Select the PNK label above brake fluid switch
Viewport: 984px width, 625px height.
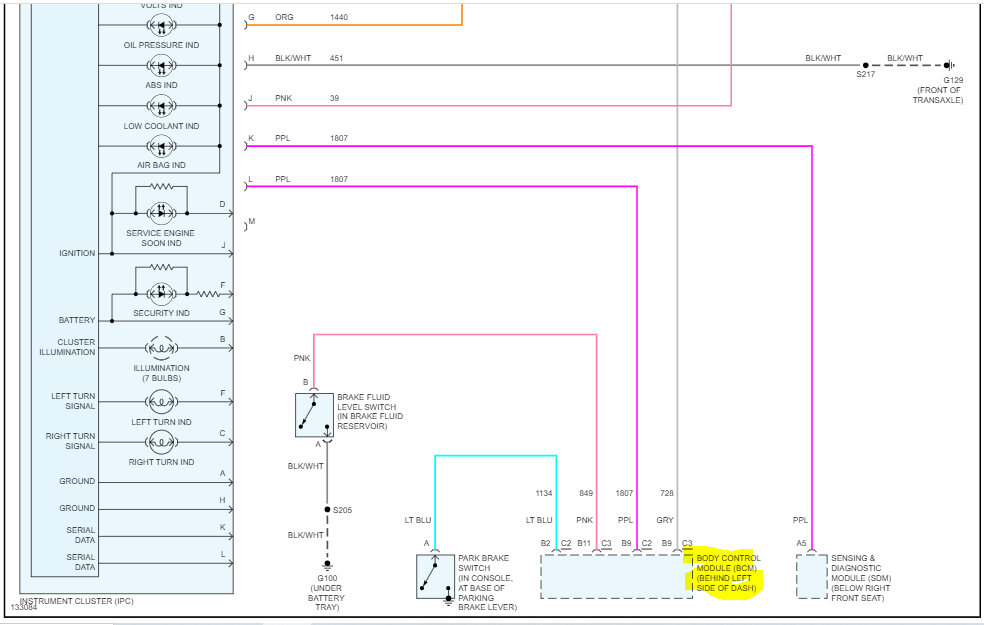click(x=302, y=358)
